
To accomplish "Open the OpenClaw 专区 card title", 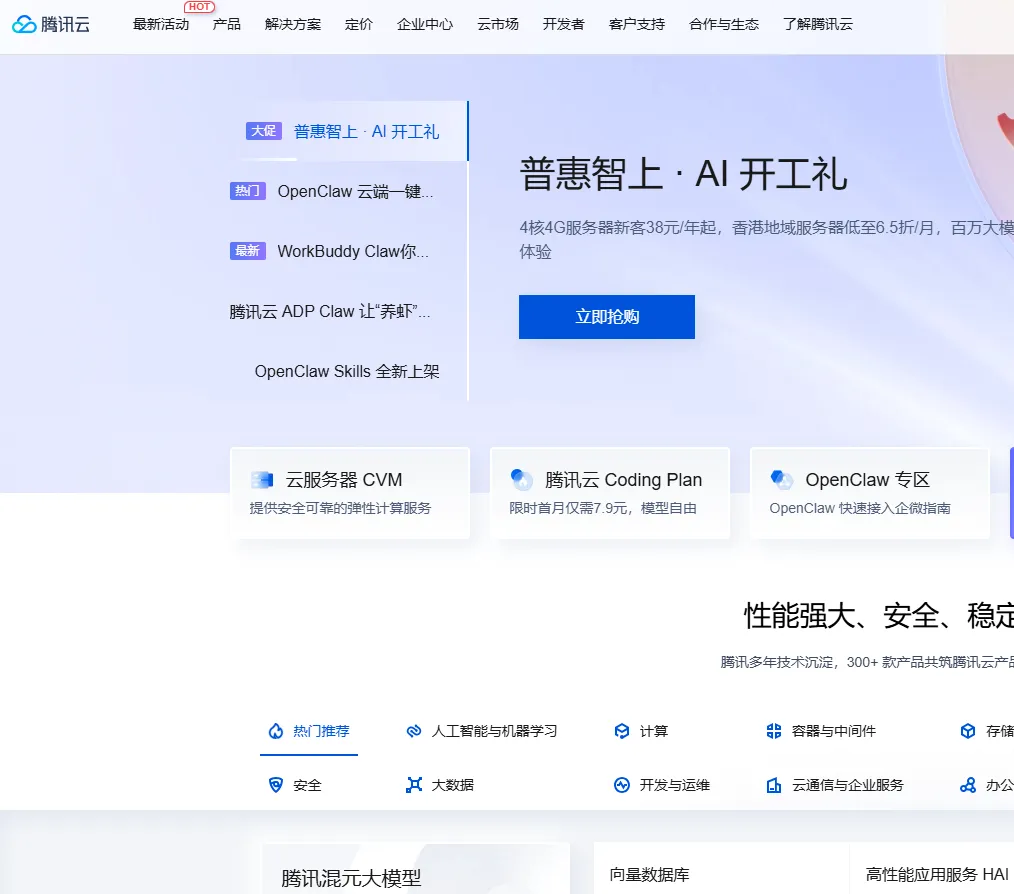I will coord(867,480).
